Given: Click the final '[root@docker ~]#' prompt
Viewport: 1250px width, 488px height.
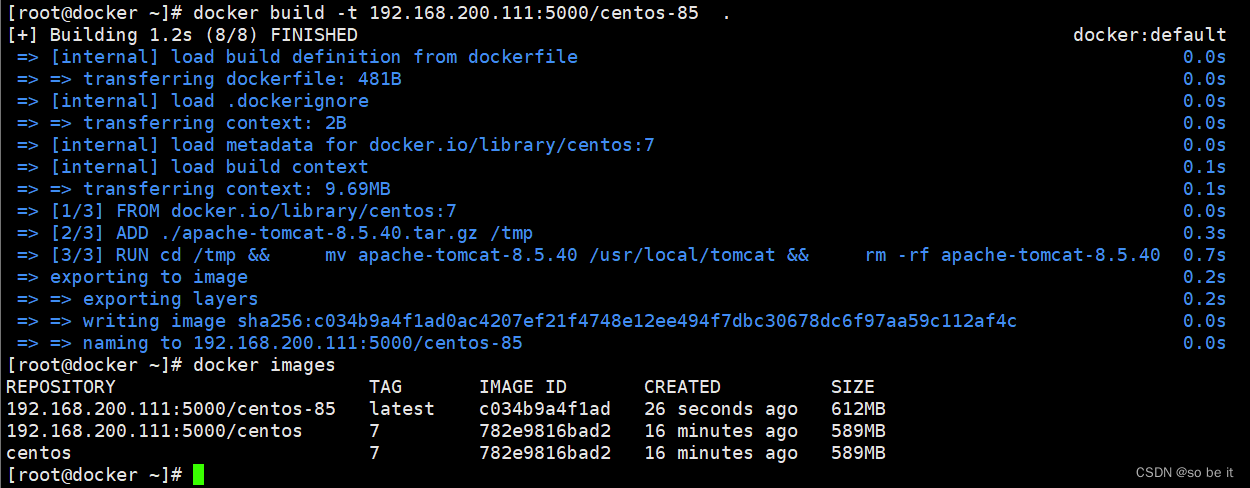Looking at the screenshot, I should click(x=94, y=475).
